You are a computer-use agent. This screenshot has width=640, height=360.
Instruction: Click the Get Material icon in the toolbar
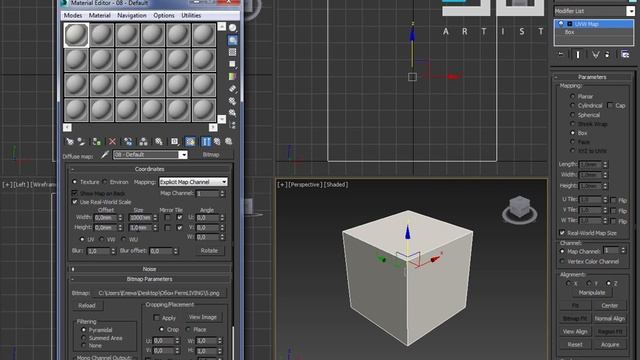tap(70, 142)
